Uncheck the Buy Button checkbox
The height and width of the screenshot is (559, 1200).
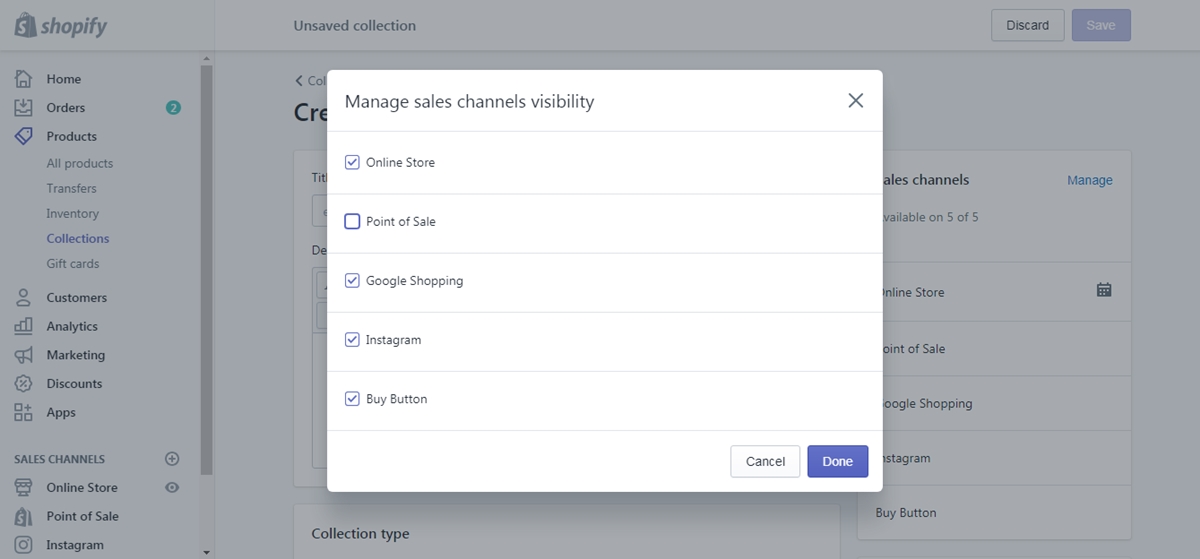coord(352,398)
